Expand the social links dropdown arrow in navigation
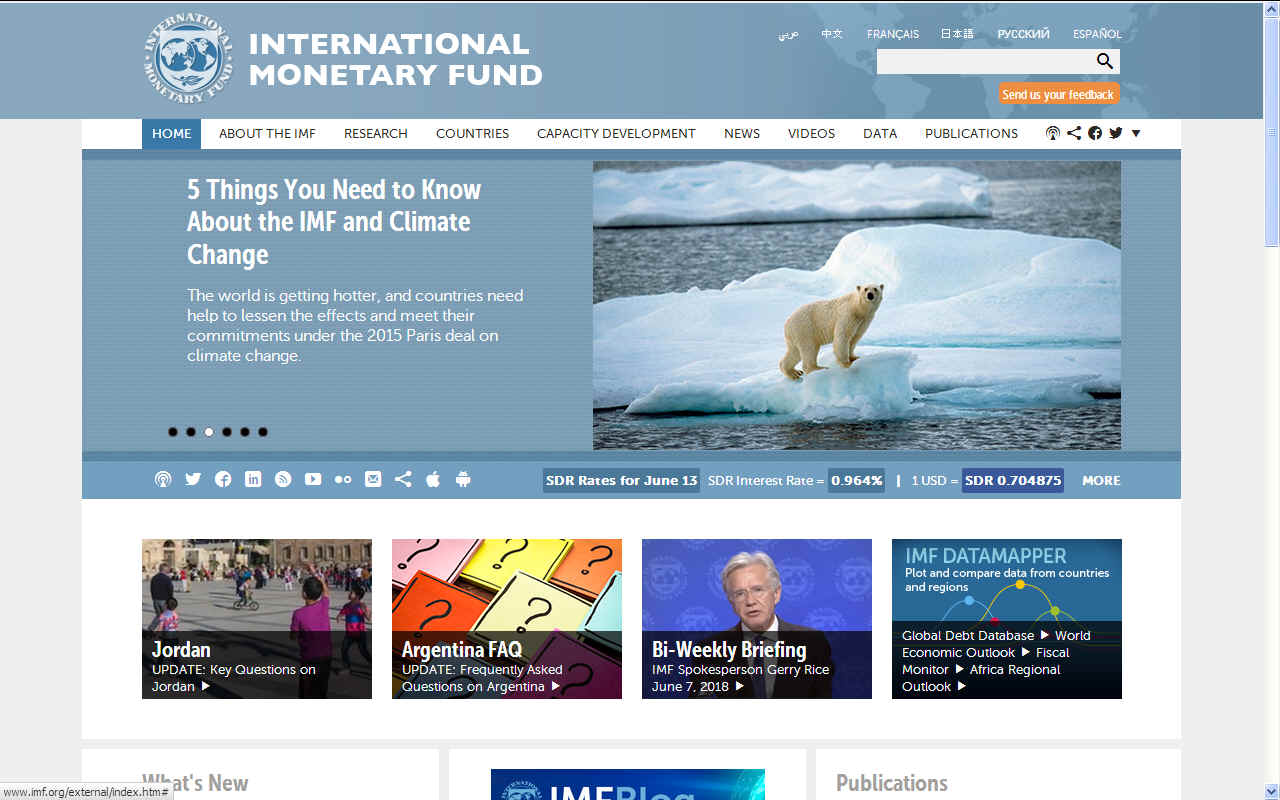 (x=1136, y=133)
